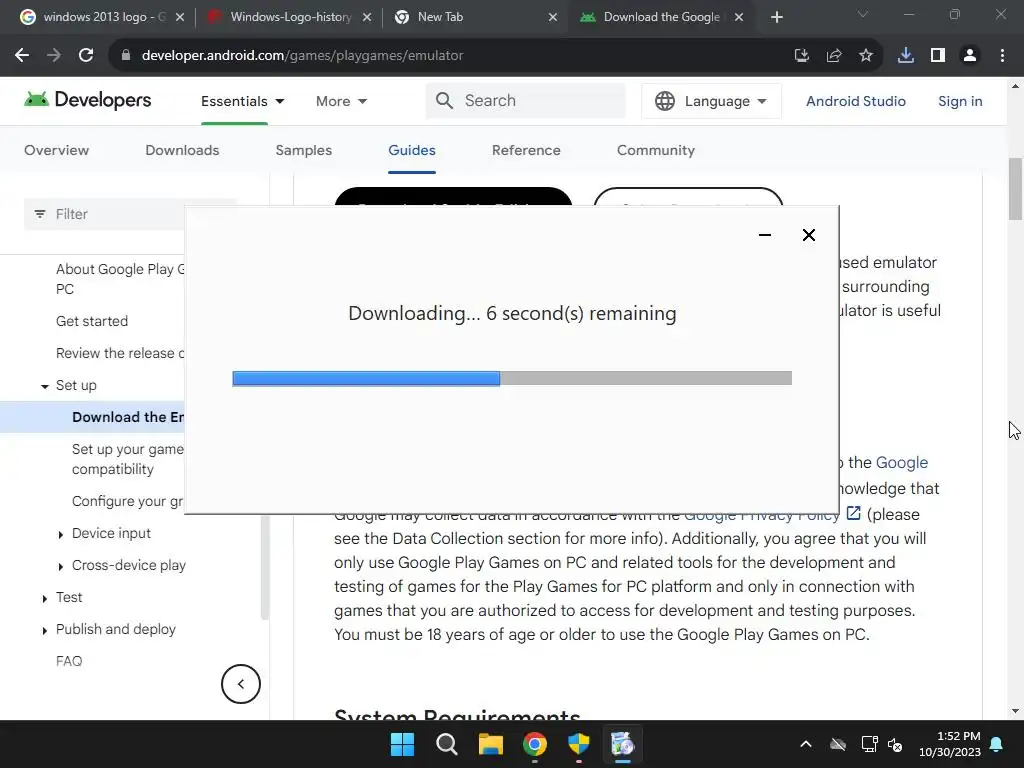Viewport: 1024px width, 768px height.
Task: Open the Get started sidebar link
Action: pos(92,321)
